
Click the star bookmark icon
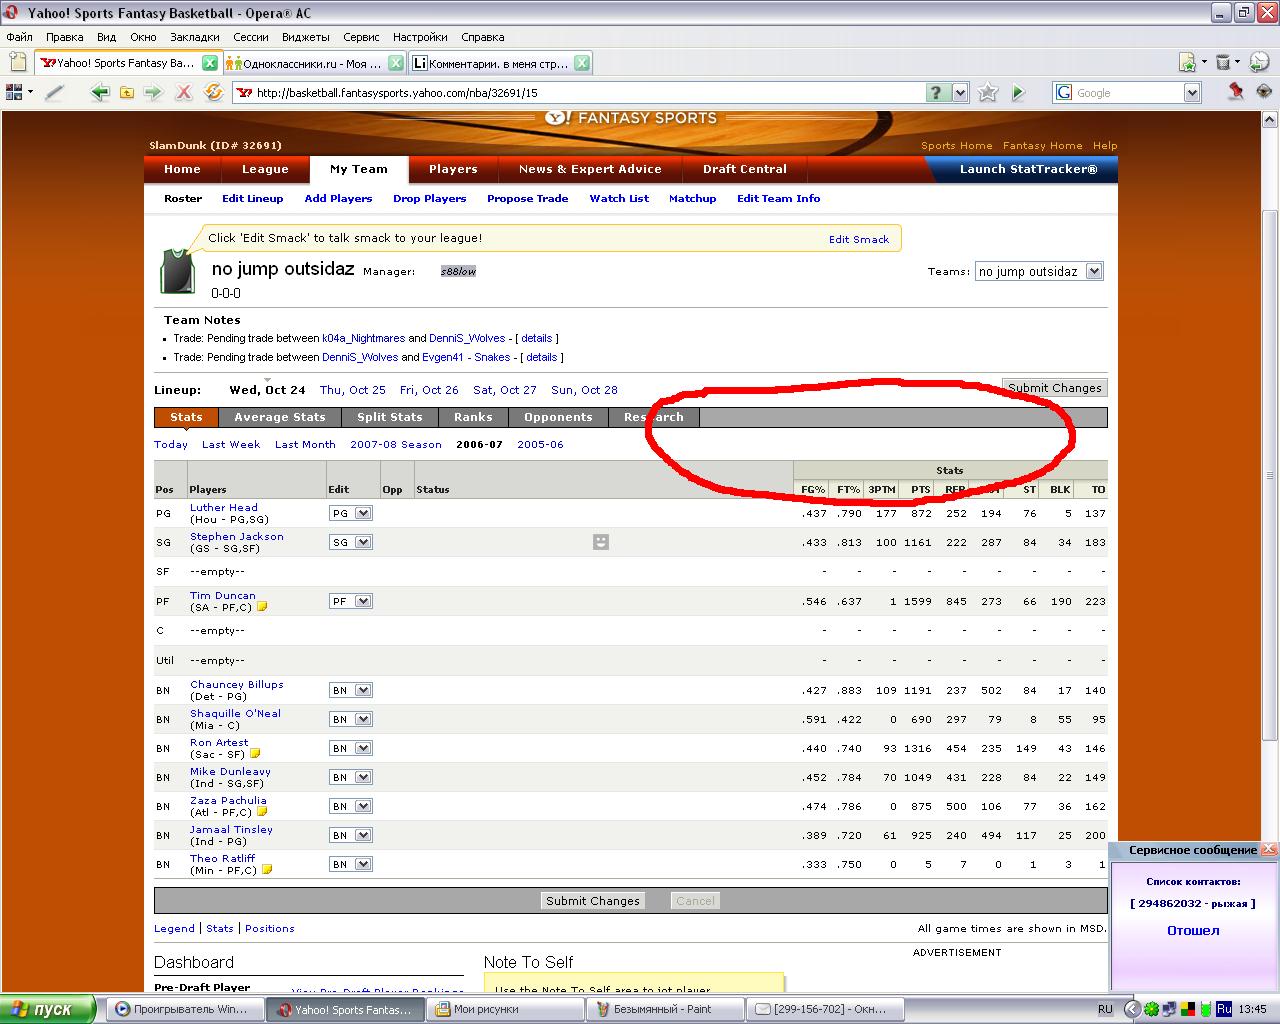[988, 92]
